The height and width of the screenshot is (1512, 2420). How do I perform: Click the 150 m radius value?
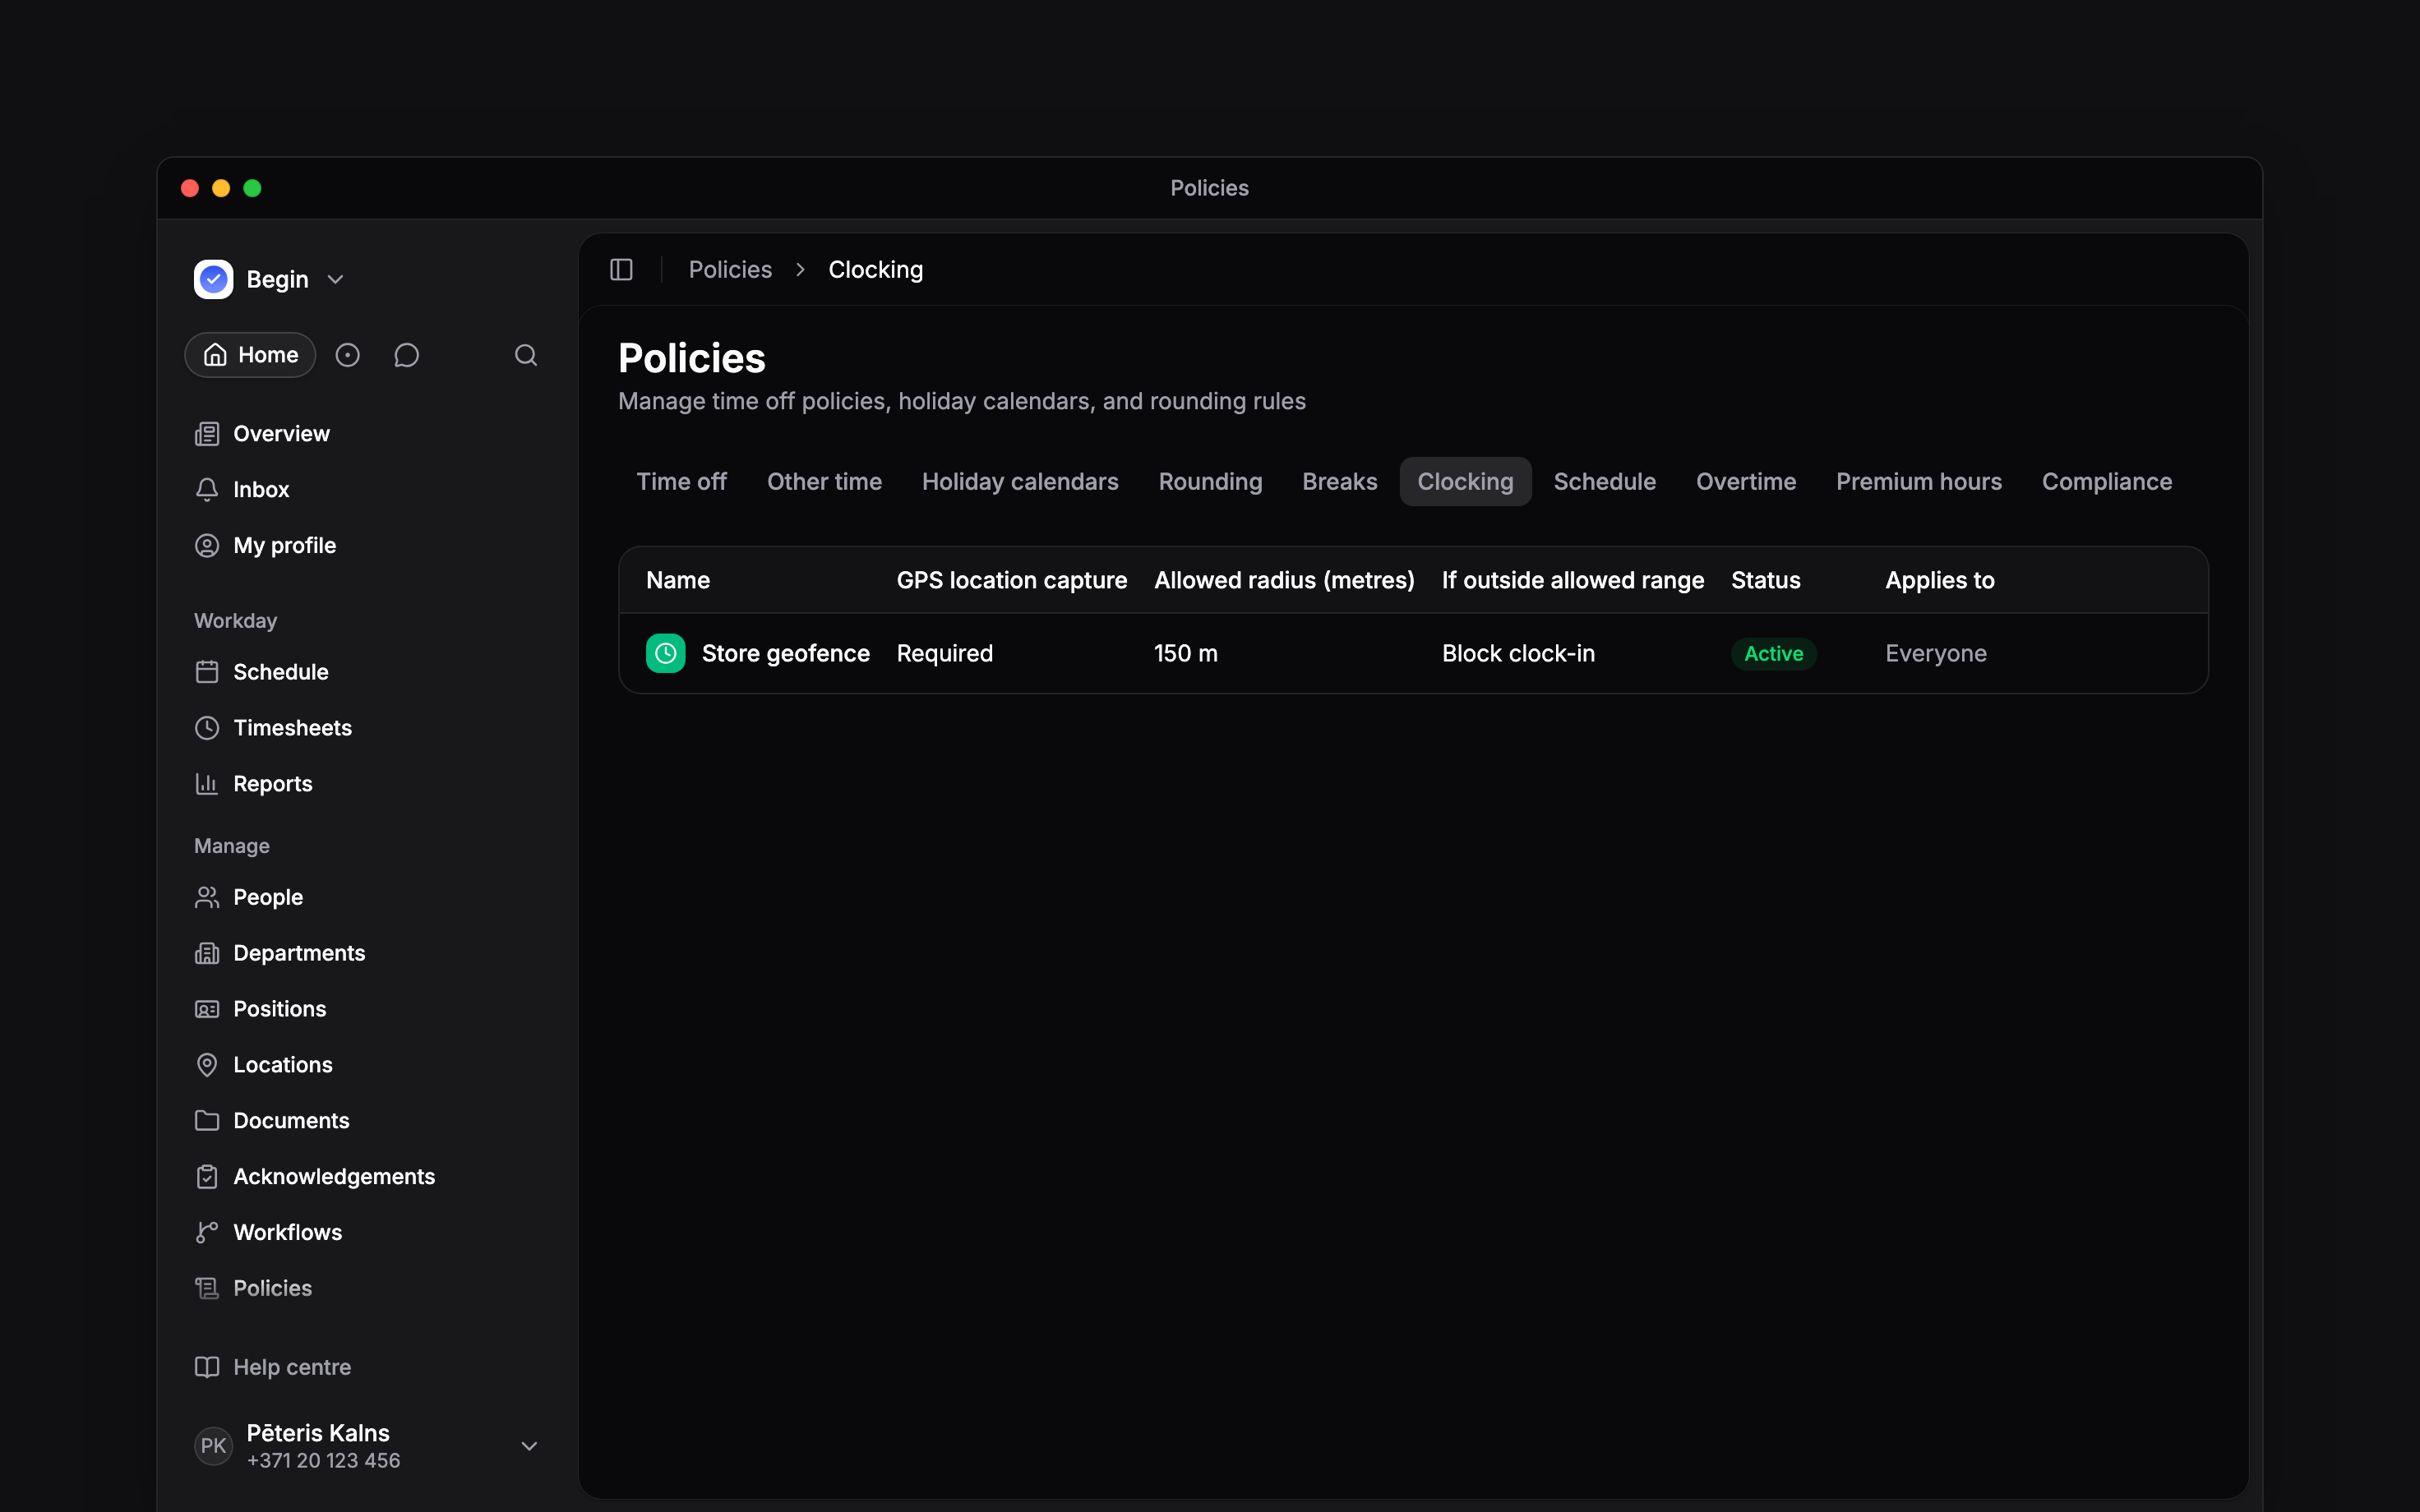tap(1186, 654)
